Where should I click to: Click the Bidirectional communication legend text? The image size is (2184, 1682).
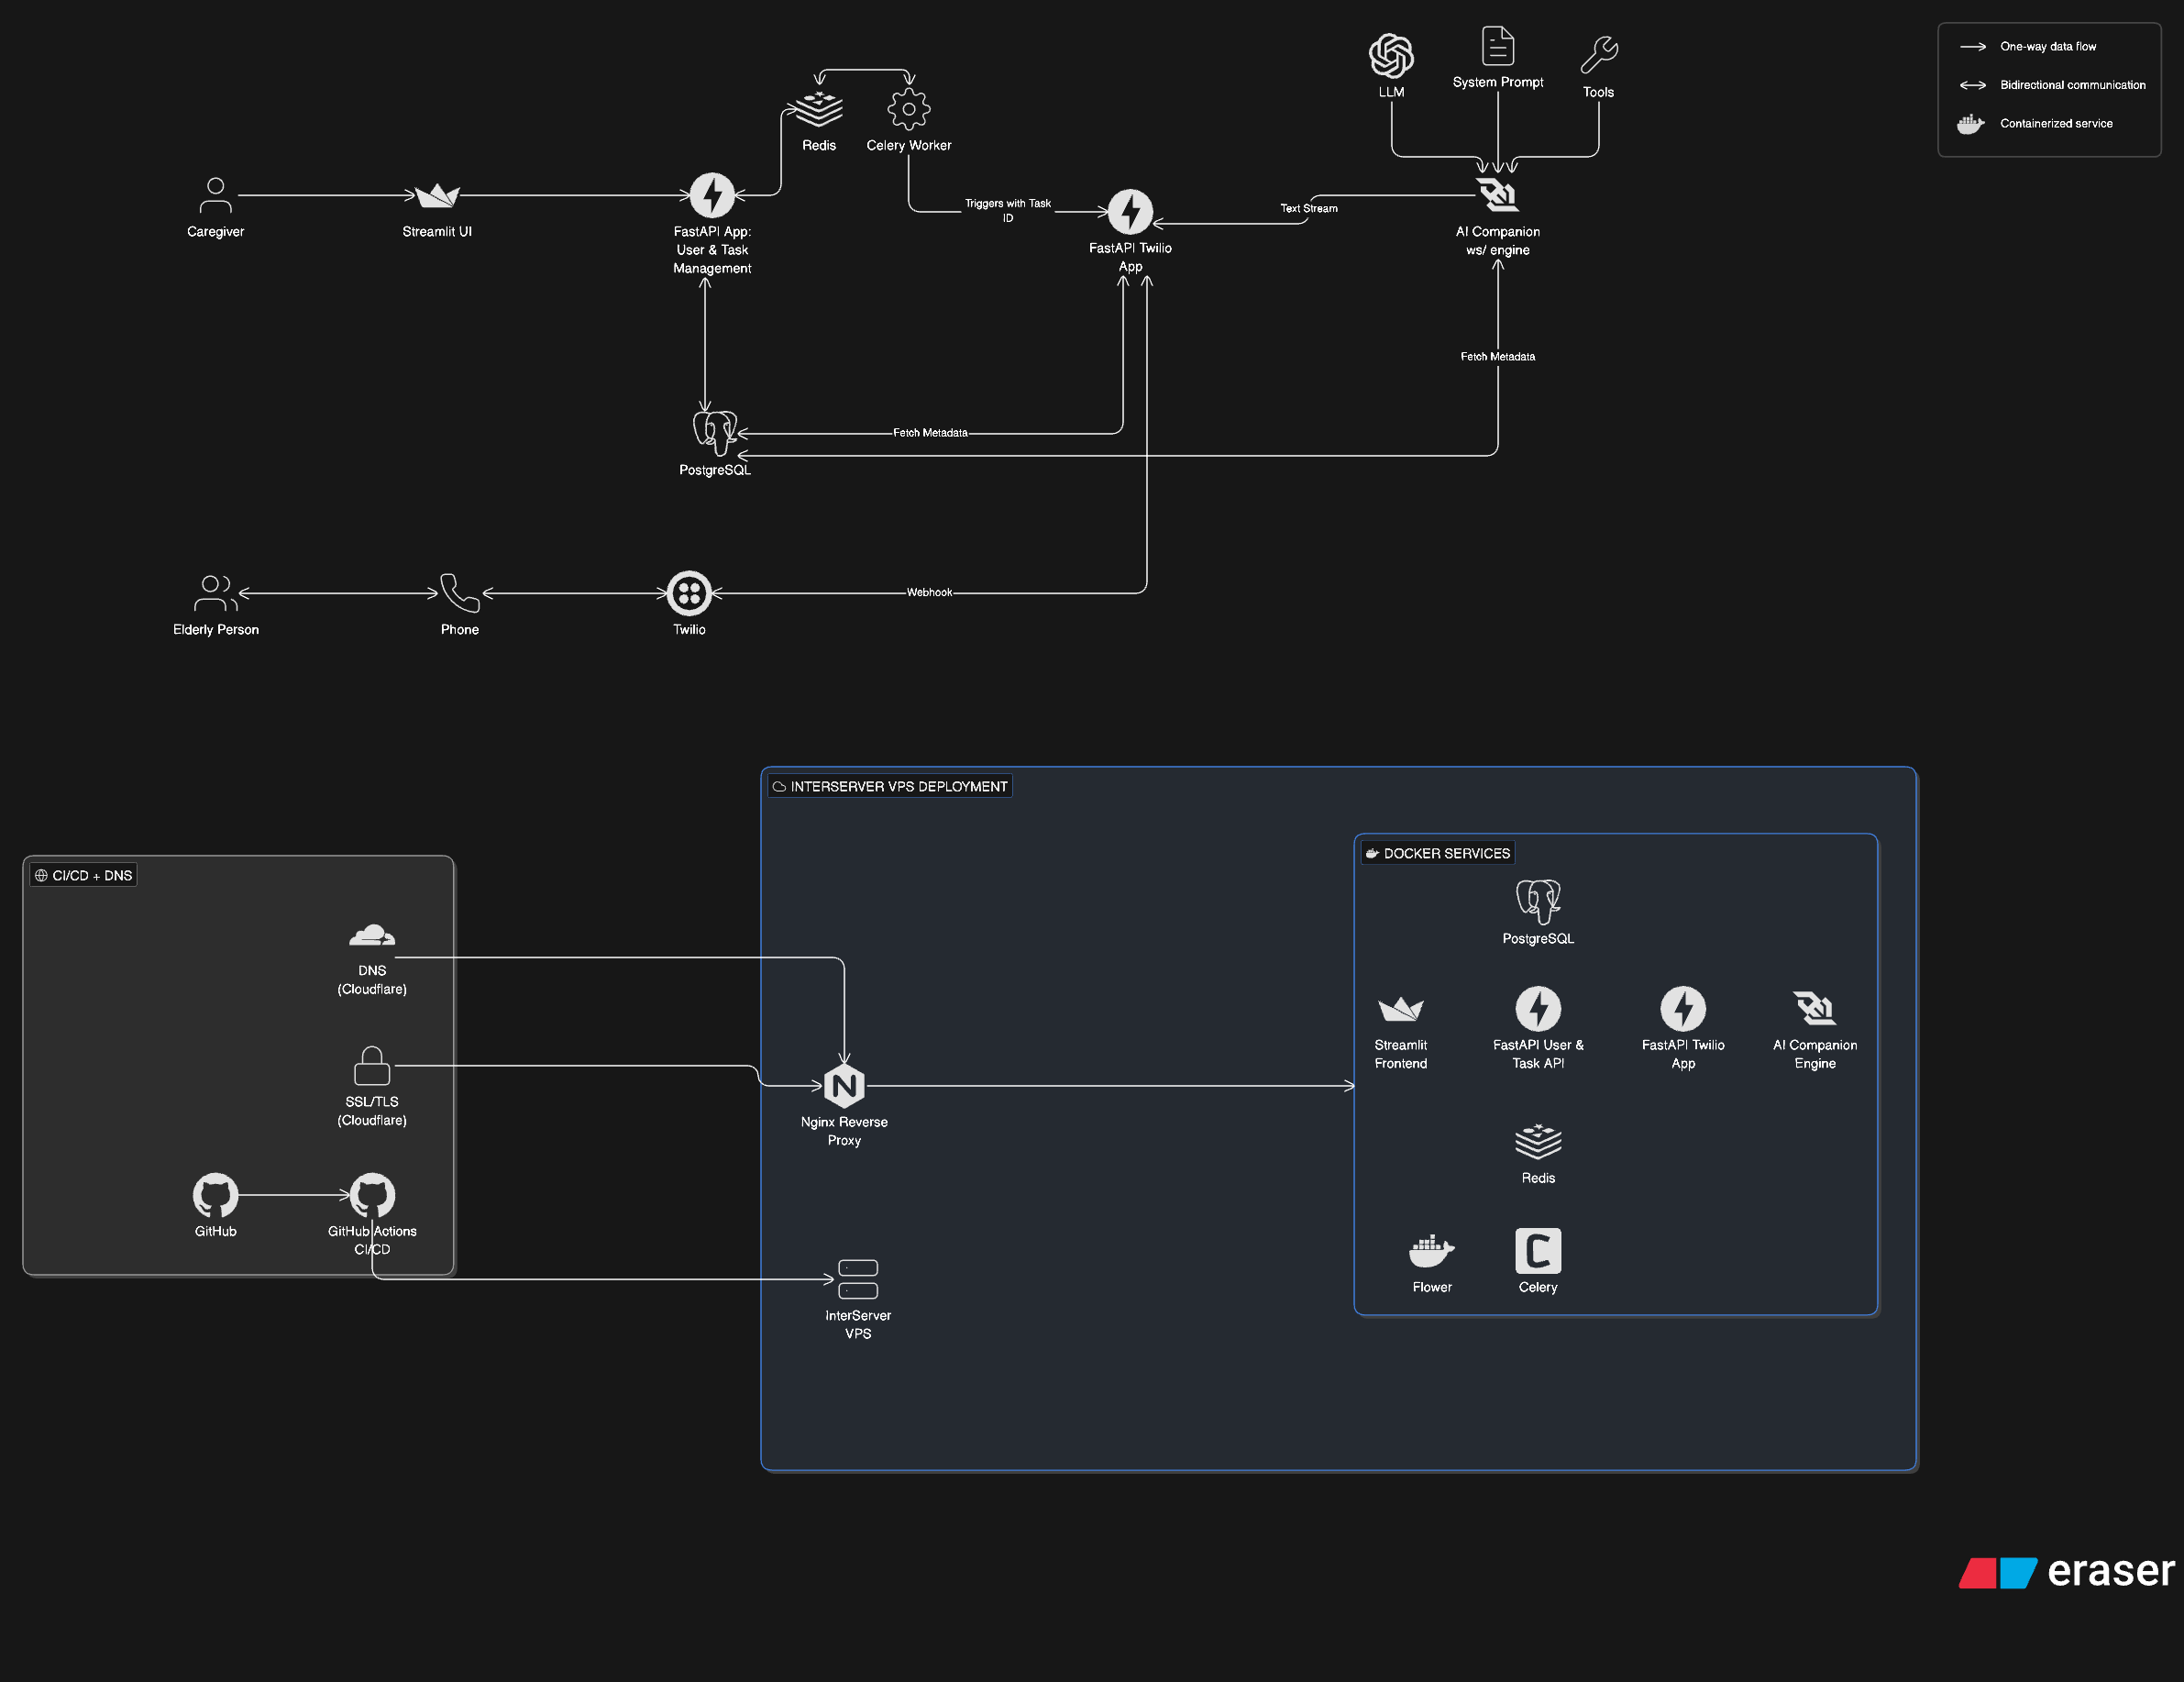[x=2072, y=85]
